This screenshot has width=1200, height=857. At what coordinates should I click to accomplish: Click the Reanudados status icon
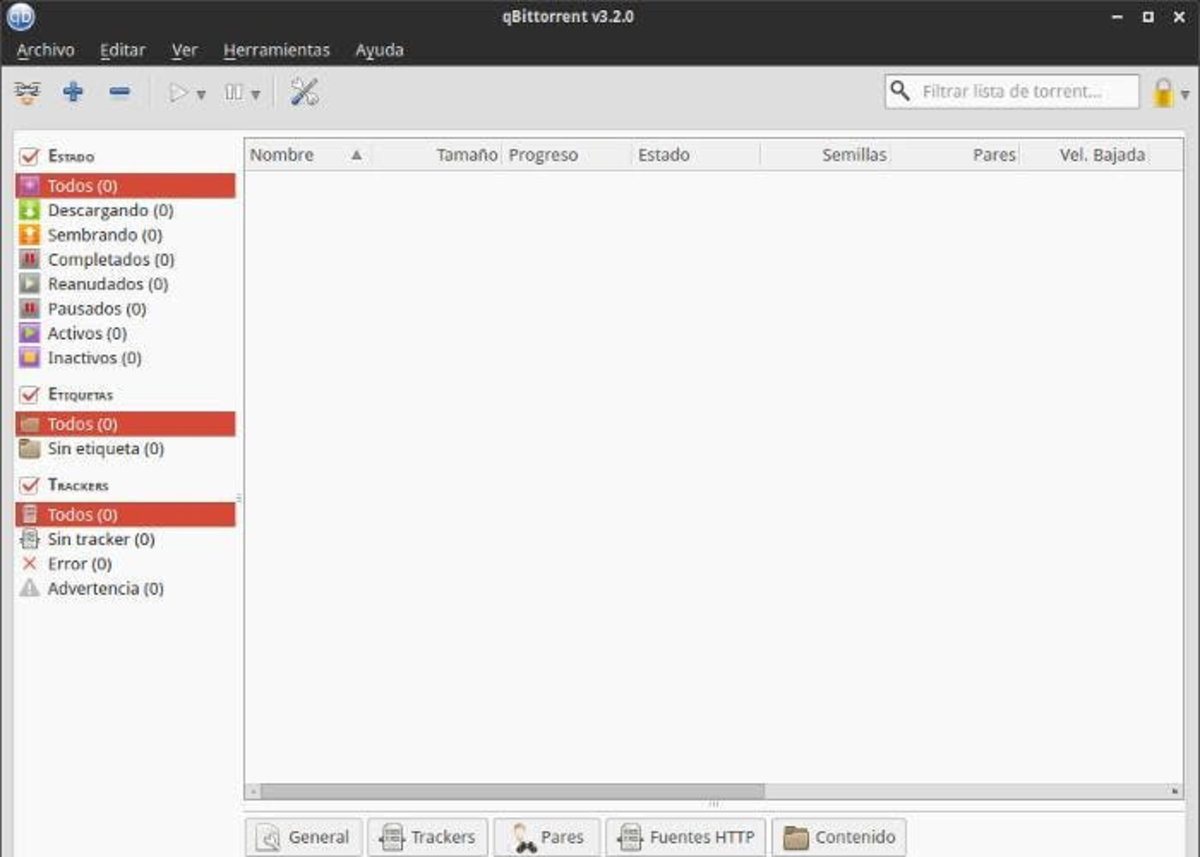pos(30,284)
